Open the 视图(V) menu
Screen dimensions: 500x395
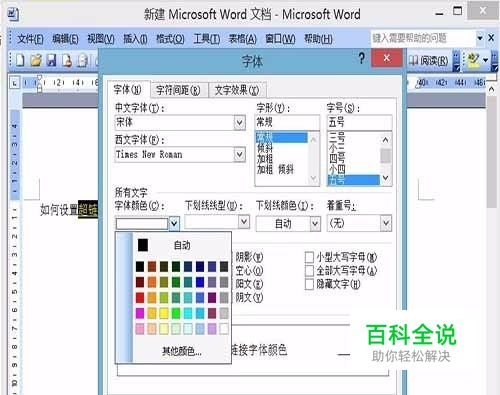click(101, 39)
